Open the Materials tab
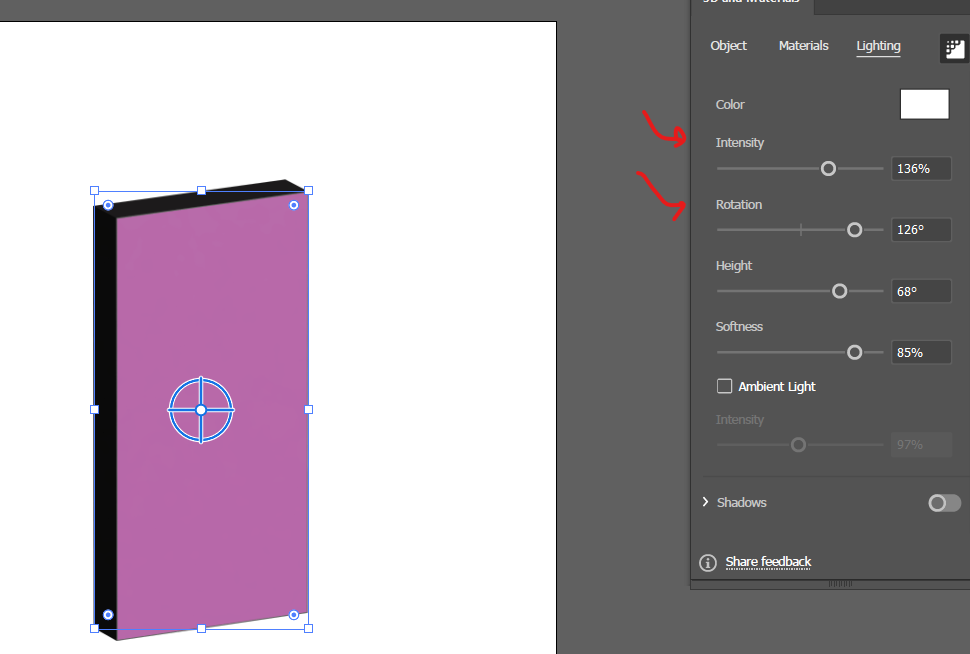Viewport: 970px width, 654px height. point(803,46)
